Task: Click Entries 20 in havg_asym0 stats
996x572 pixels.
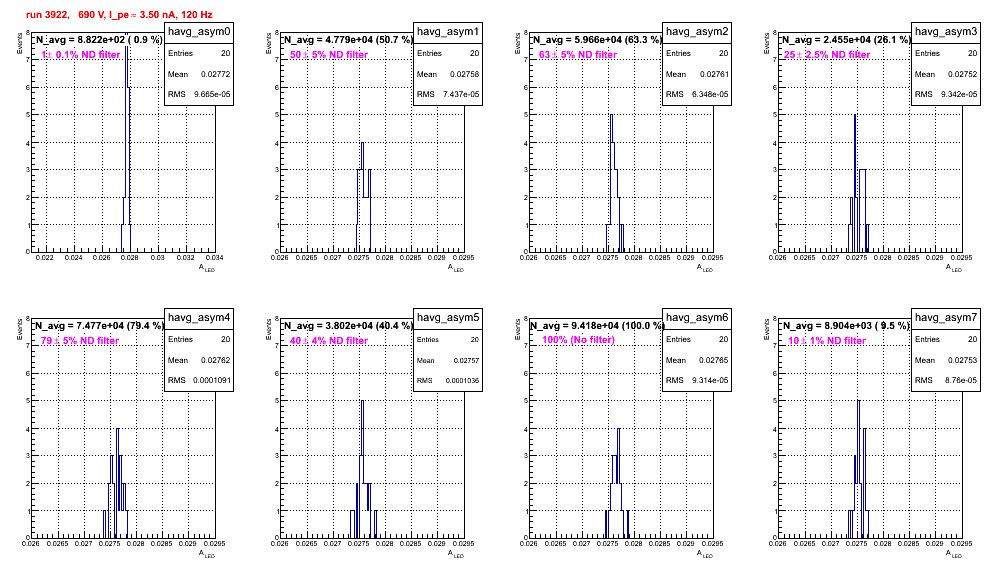Action: tap(199, 53)
